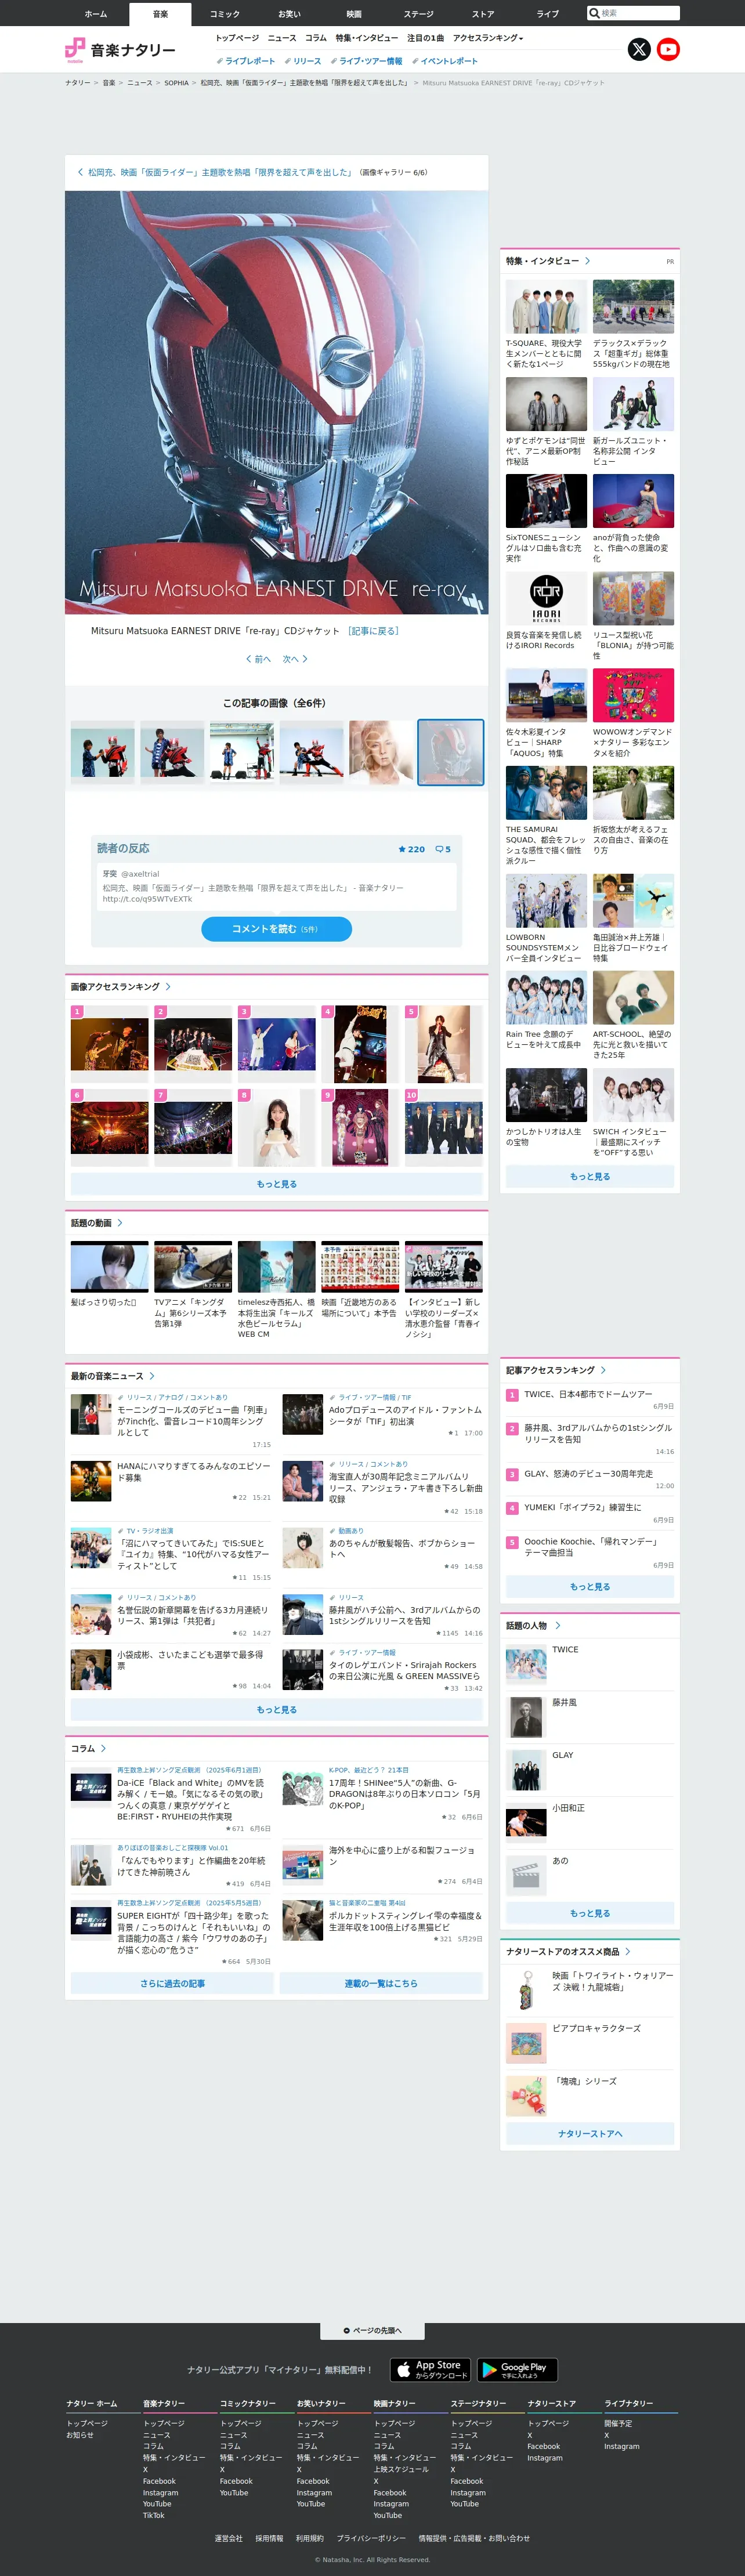Screen dimensions: 745x2576
Task: Switch to the ストア tab
Action: (x=483, y=14)
